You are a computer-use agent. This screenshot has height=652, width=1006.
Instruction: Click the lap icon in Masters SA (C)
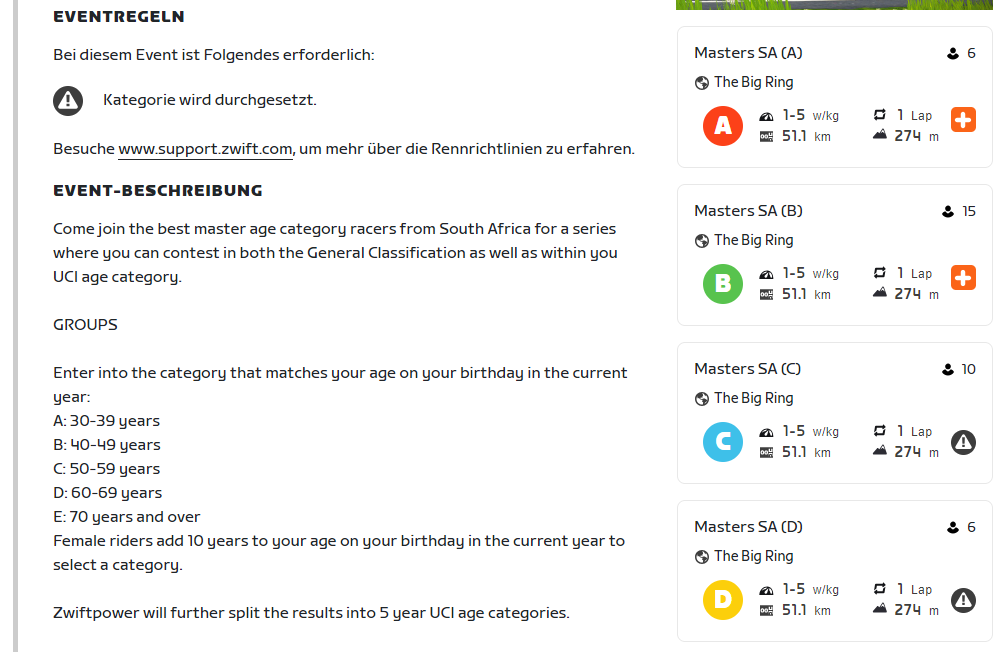coord(880,431)
